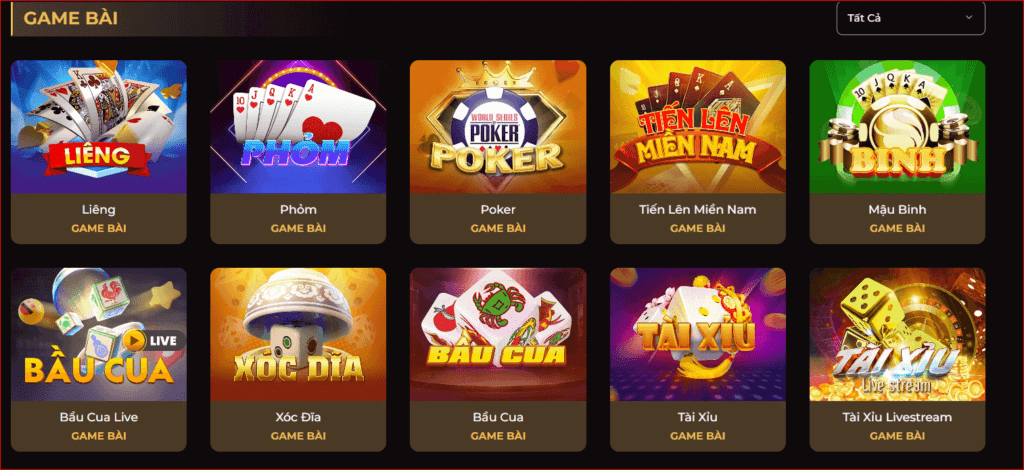Open the Liêng card game thumbnail

click(x=99, y=127)
